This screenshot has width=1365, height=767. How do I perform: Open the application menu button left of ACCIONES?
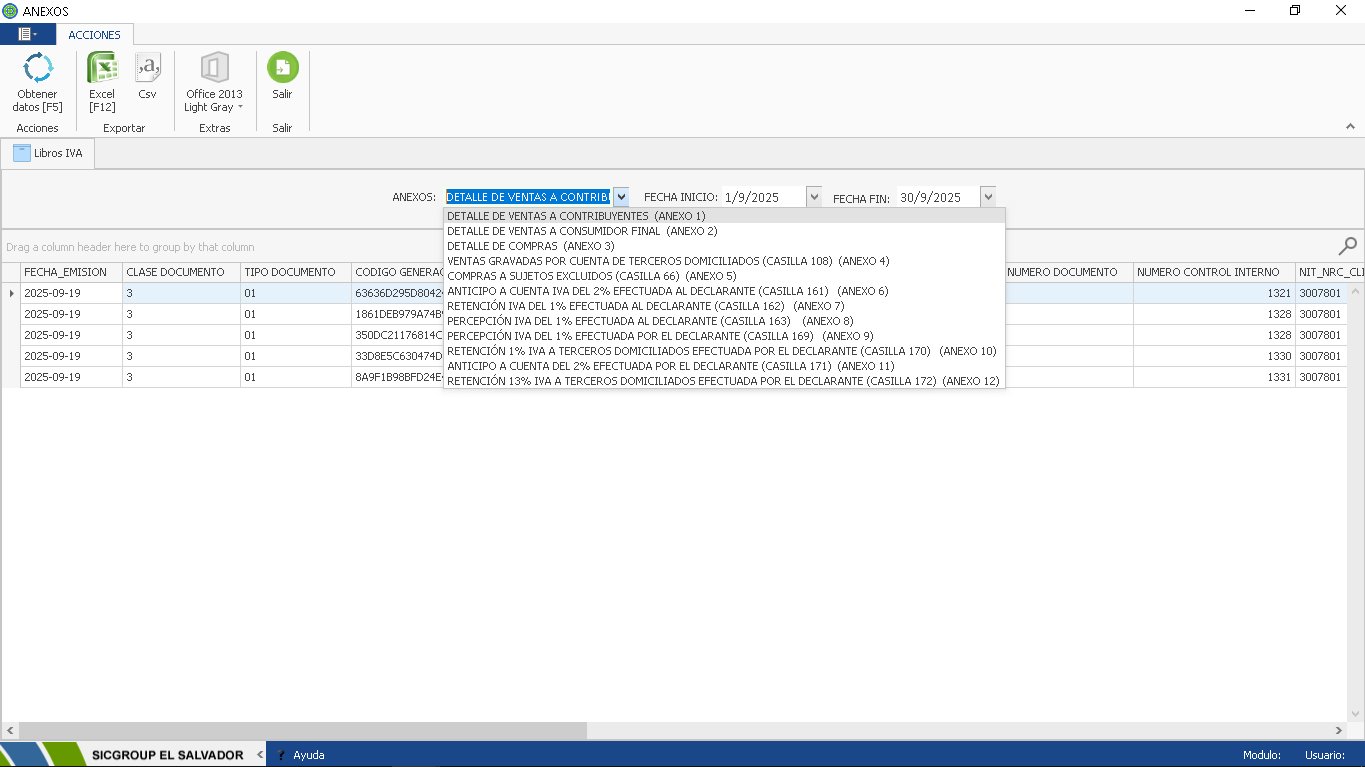tap(27, 34)
